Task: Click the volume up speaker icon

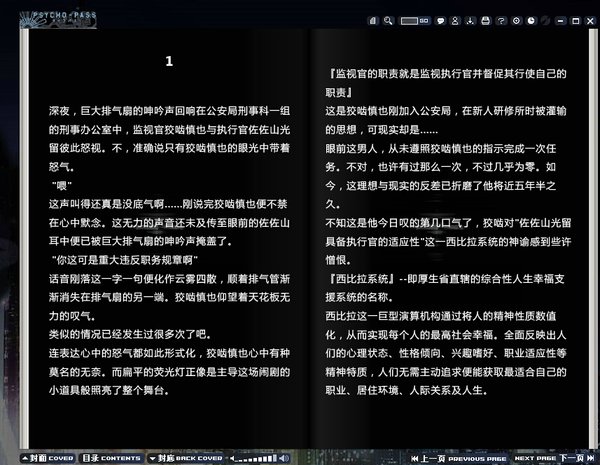Action: (284, 458)
